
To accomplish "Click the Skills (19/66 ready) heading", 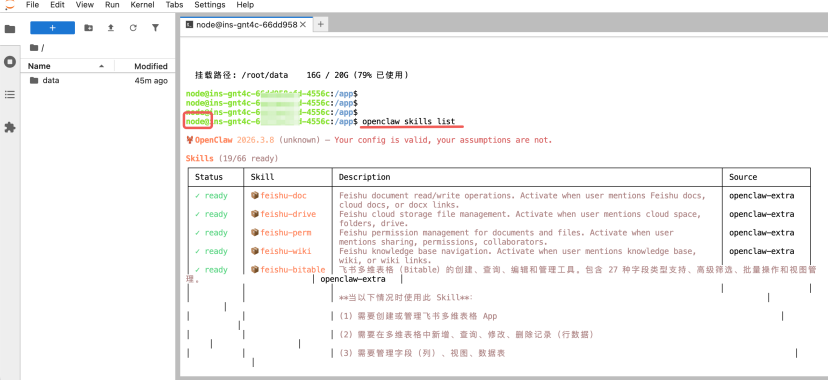I will point(232,158).
